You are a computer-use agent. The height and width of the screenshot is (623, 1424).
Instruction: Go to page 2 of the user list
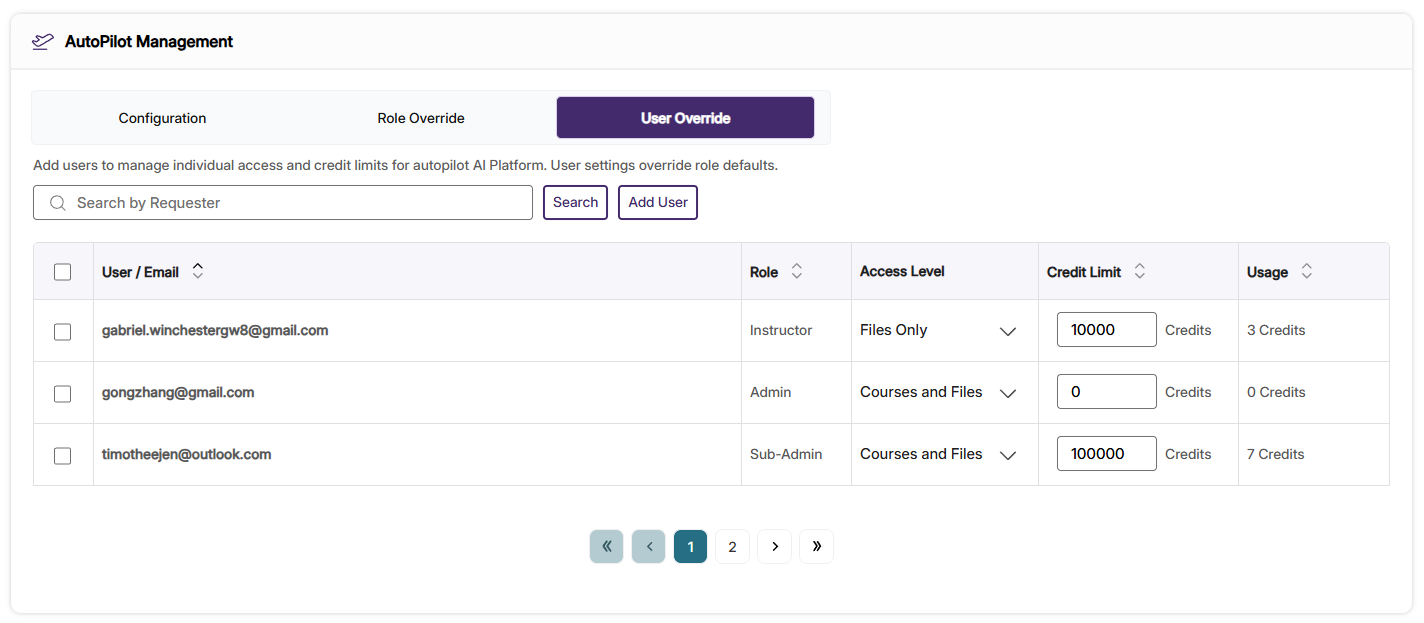[732, 546]
